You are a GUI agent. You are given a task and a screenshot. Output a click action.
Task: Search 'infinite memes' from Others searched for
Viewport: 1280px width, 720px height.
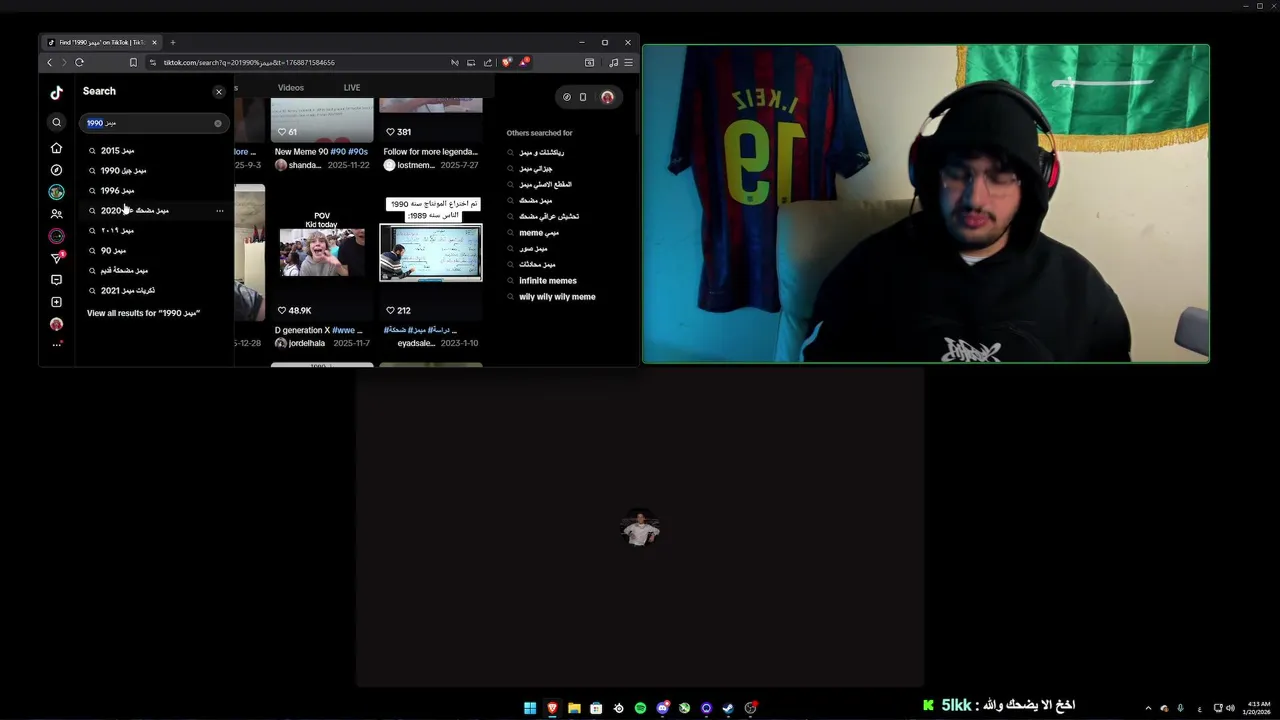point(548,281)
